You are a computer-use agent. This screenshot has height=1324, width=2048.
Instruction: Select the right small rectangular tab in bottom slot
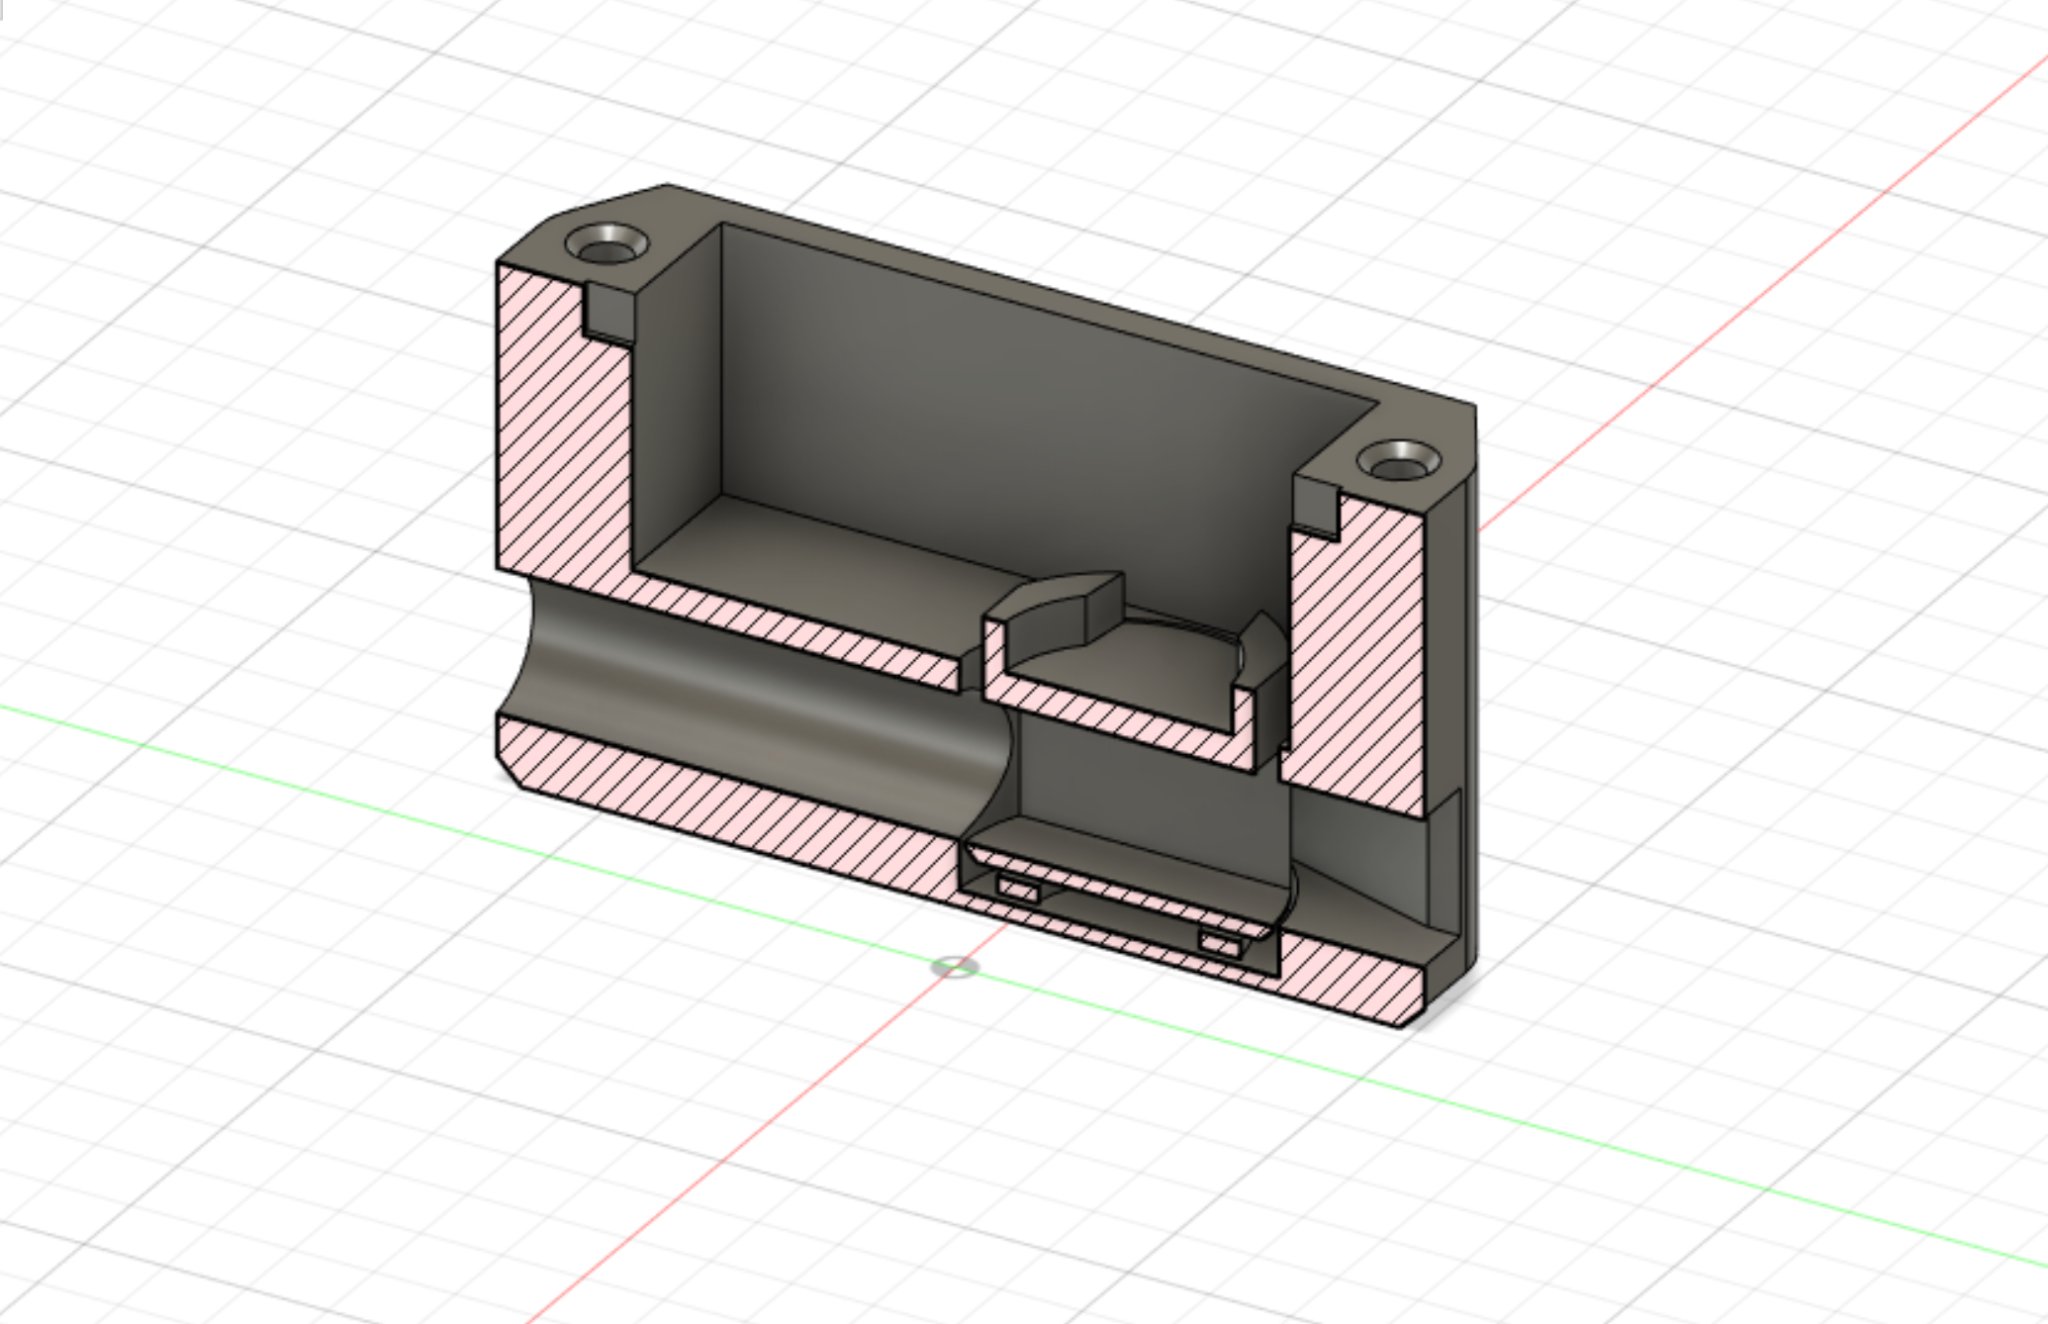click(1222, 944)
